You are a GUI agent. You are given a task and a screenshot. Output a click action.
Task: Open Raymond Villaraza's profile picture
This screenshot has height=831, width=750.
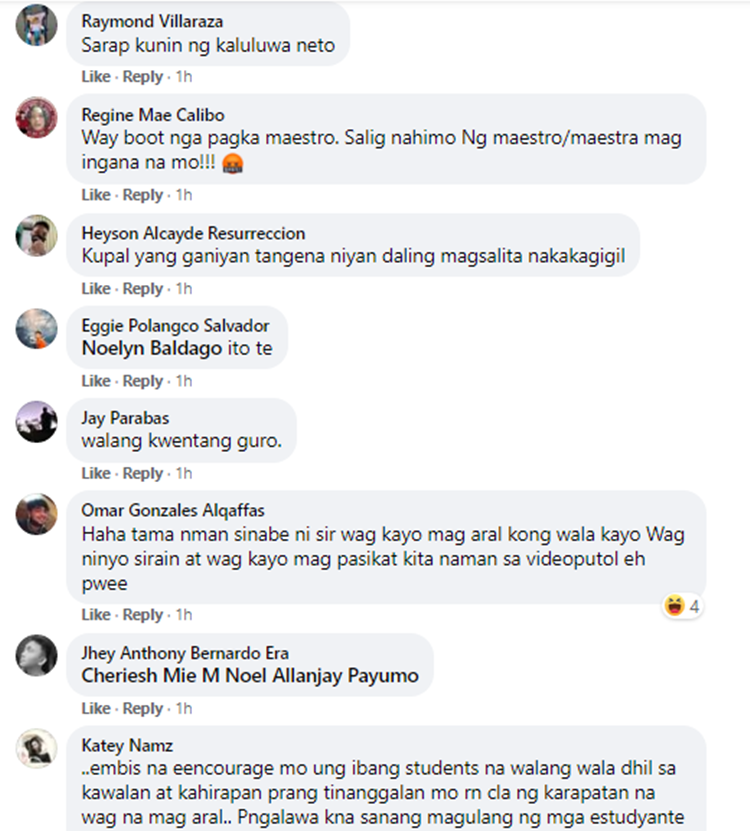(36, 24)
